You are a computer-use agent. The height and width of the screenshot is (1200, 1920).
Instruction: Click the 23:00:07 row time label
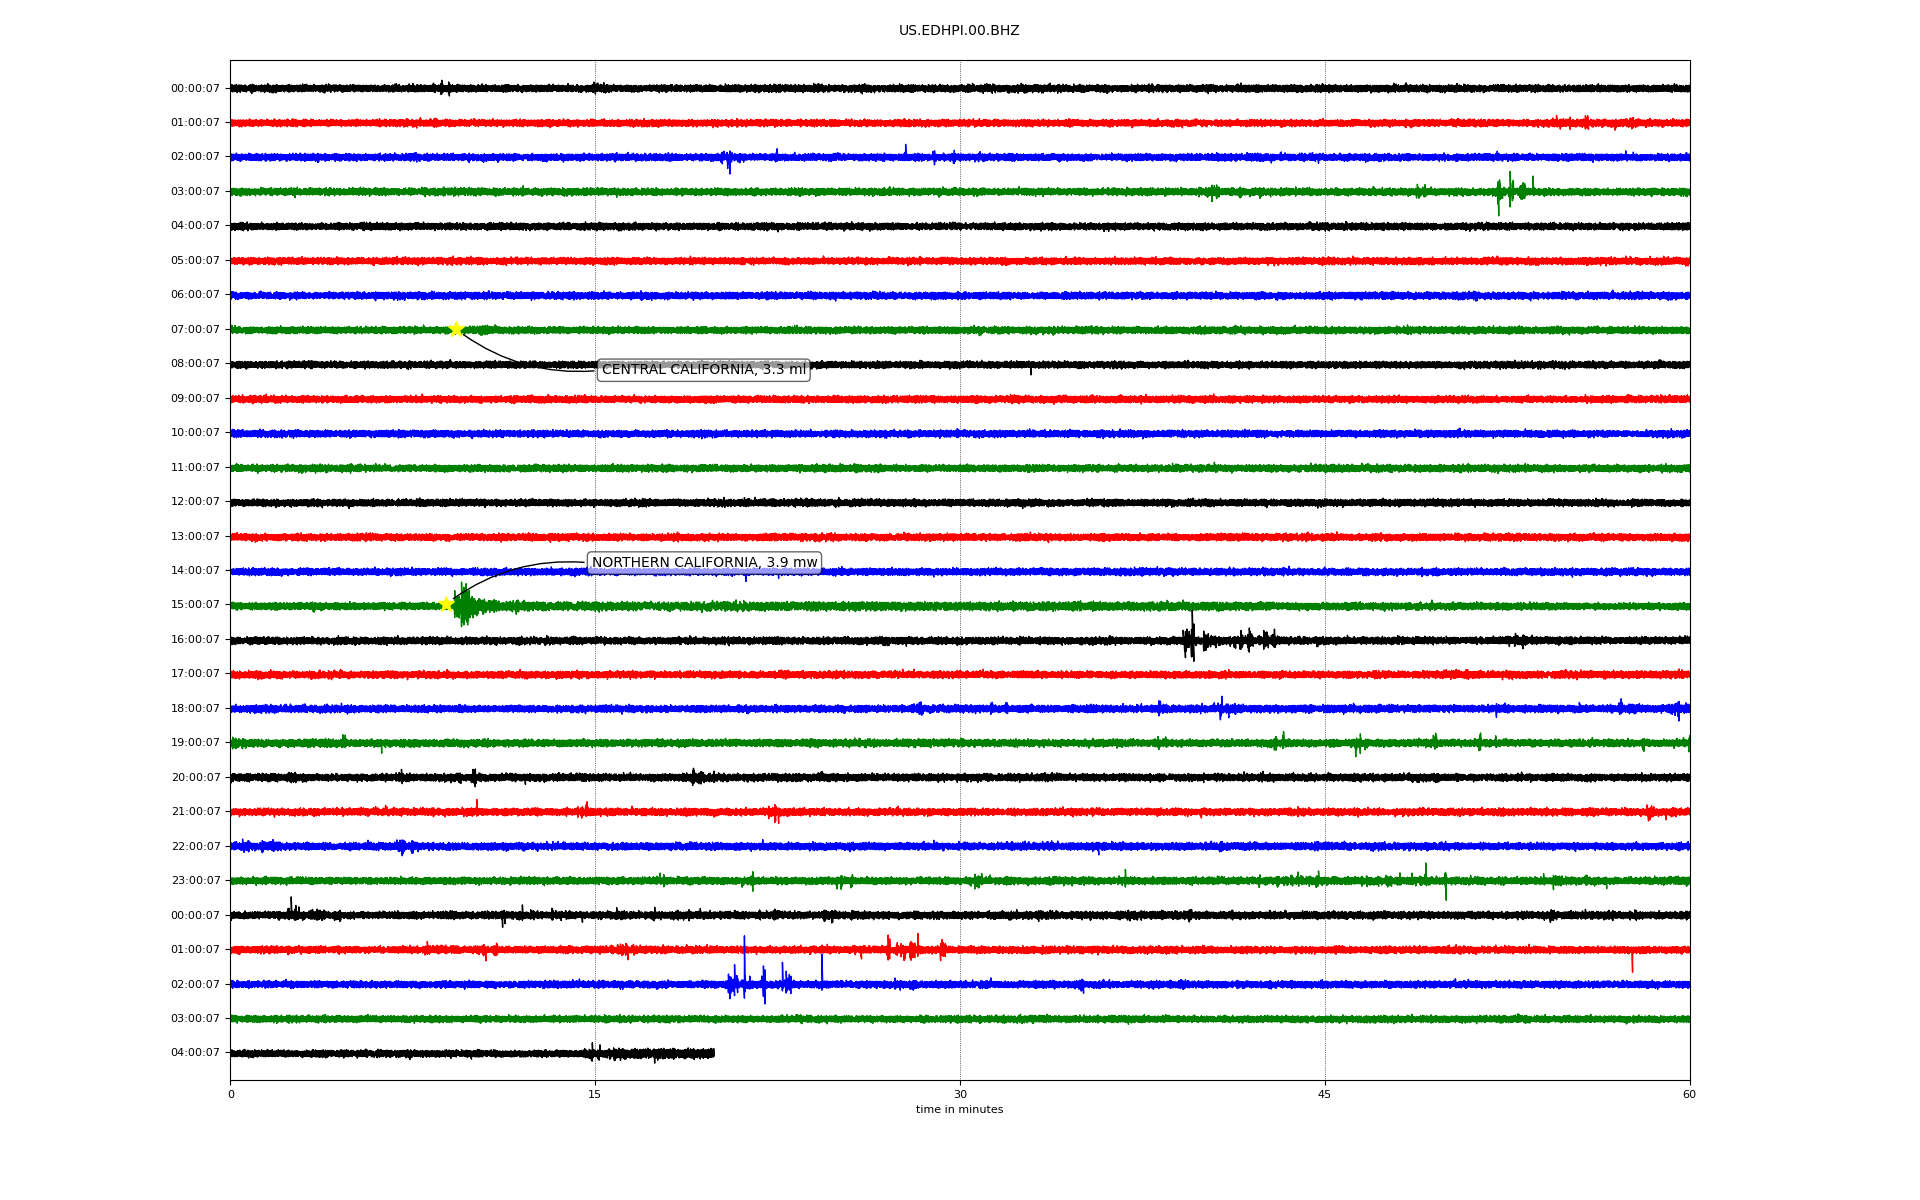[195, 881]
